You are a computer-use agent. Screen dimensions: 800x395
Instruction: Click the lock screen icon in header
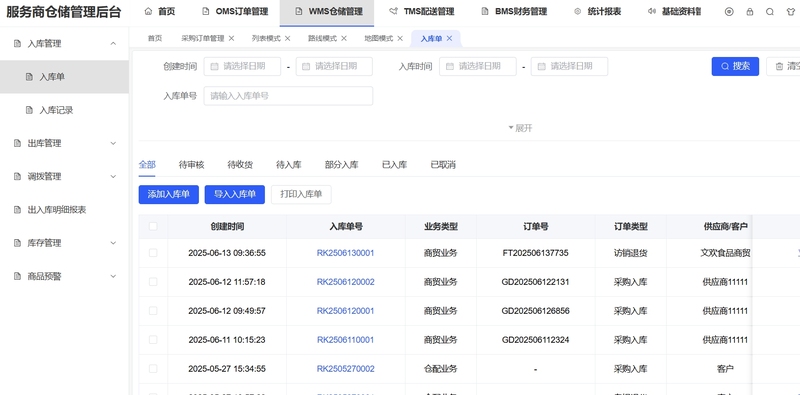tap(749, 12)
